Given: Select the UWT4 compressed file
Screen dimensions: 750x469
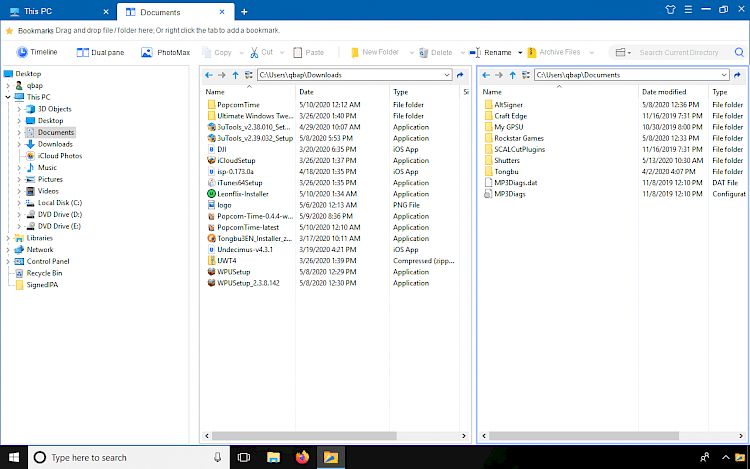Looking at the screenshot, I should (x=226, y=261).
